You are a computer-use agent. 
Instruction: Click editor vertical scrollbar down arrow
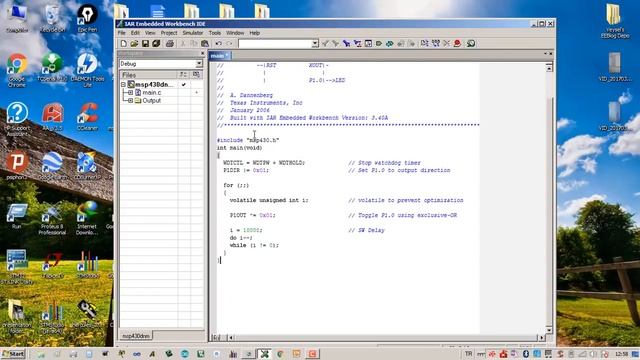pyautogui.click(x=549, y=330)
